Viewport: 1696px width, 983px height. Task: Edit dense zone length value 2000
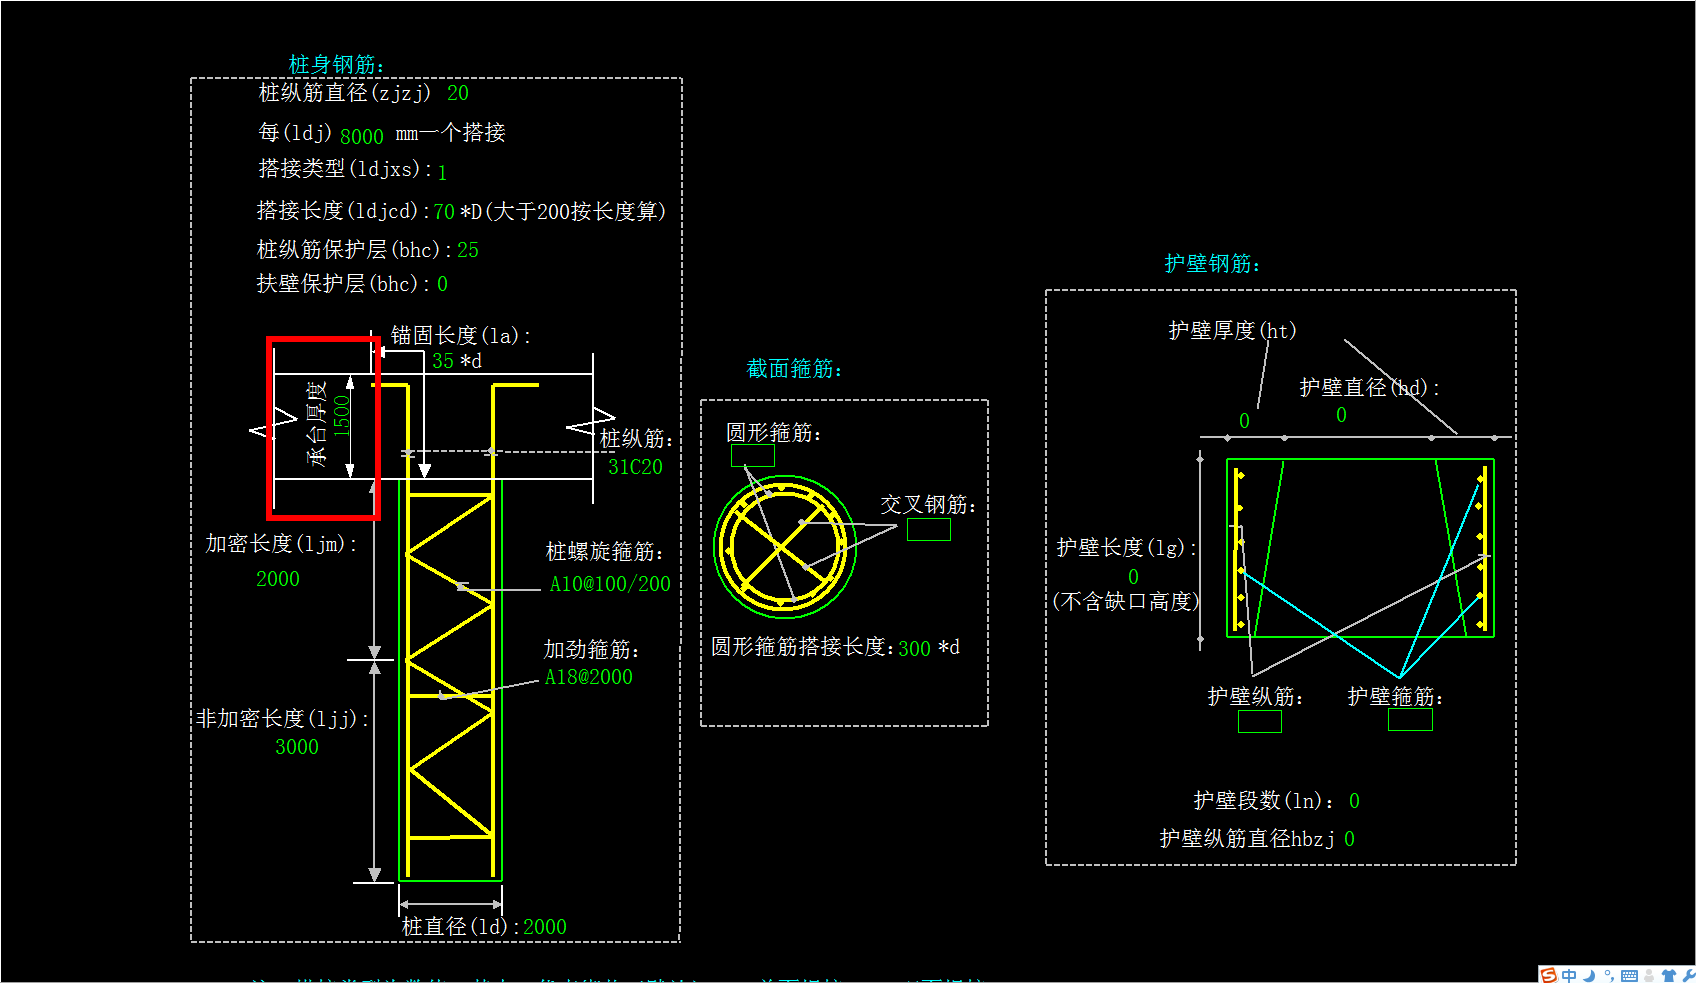278,579
